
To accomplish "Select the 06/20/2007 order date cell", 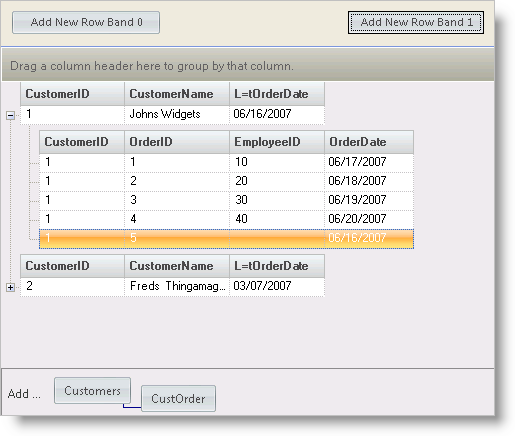I will 369,220.
